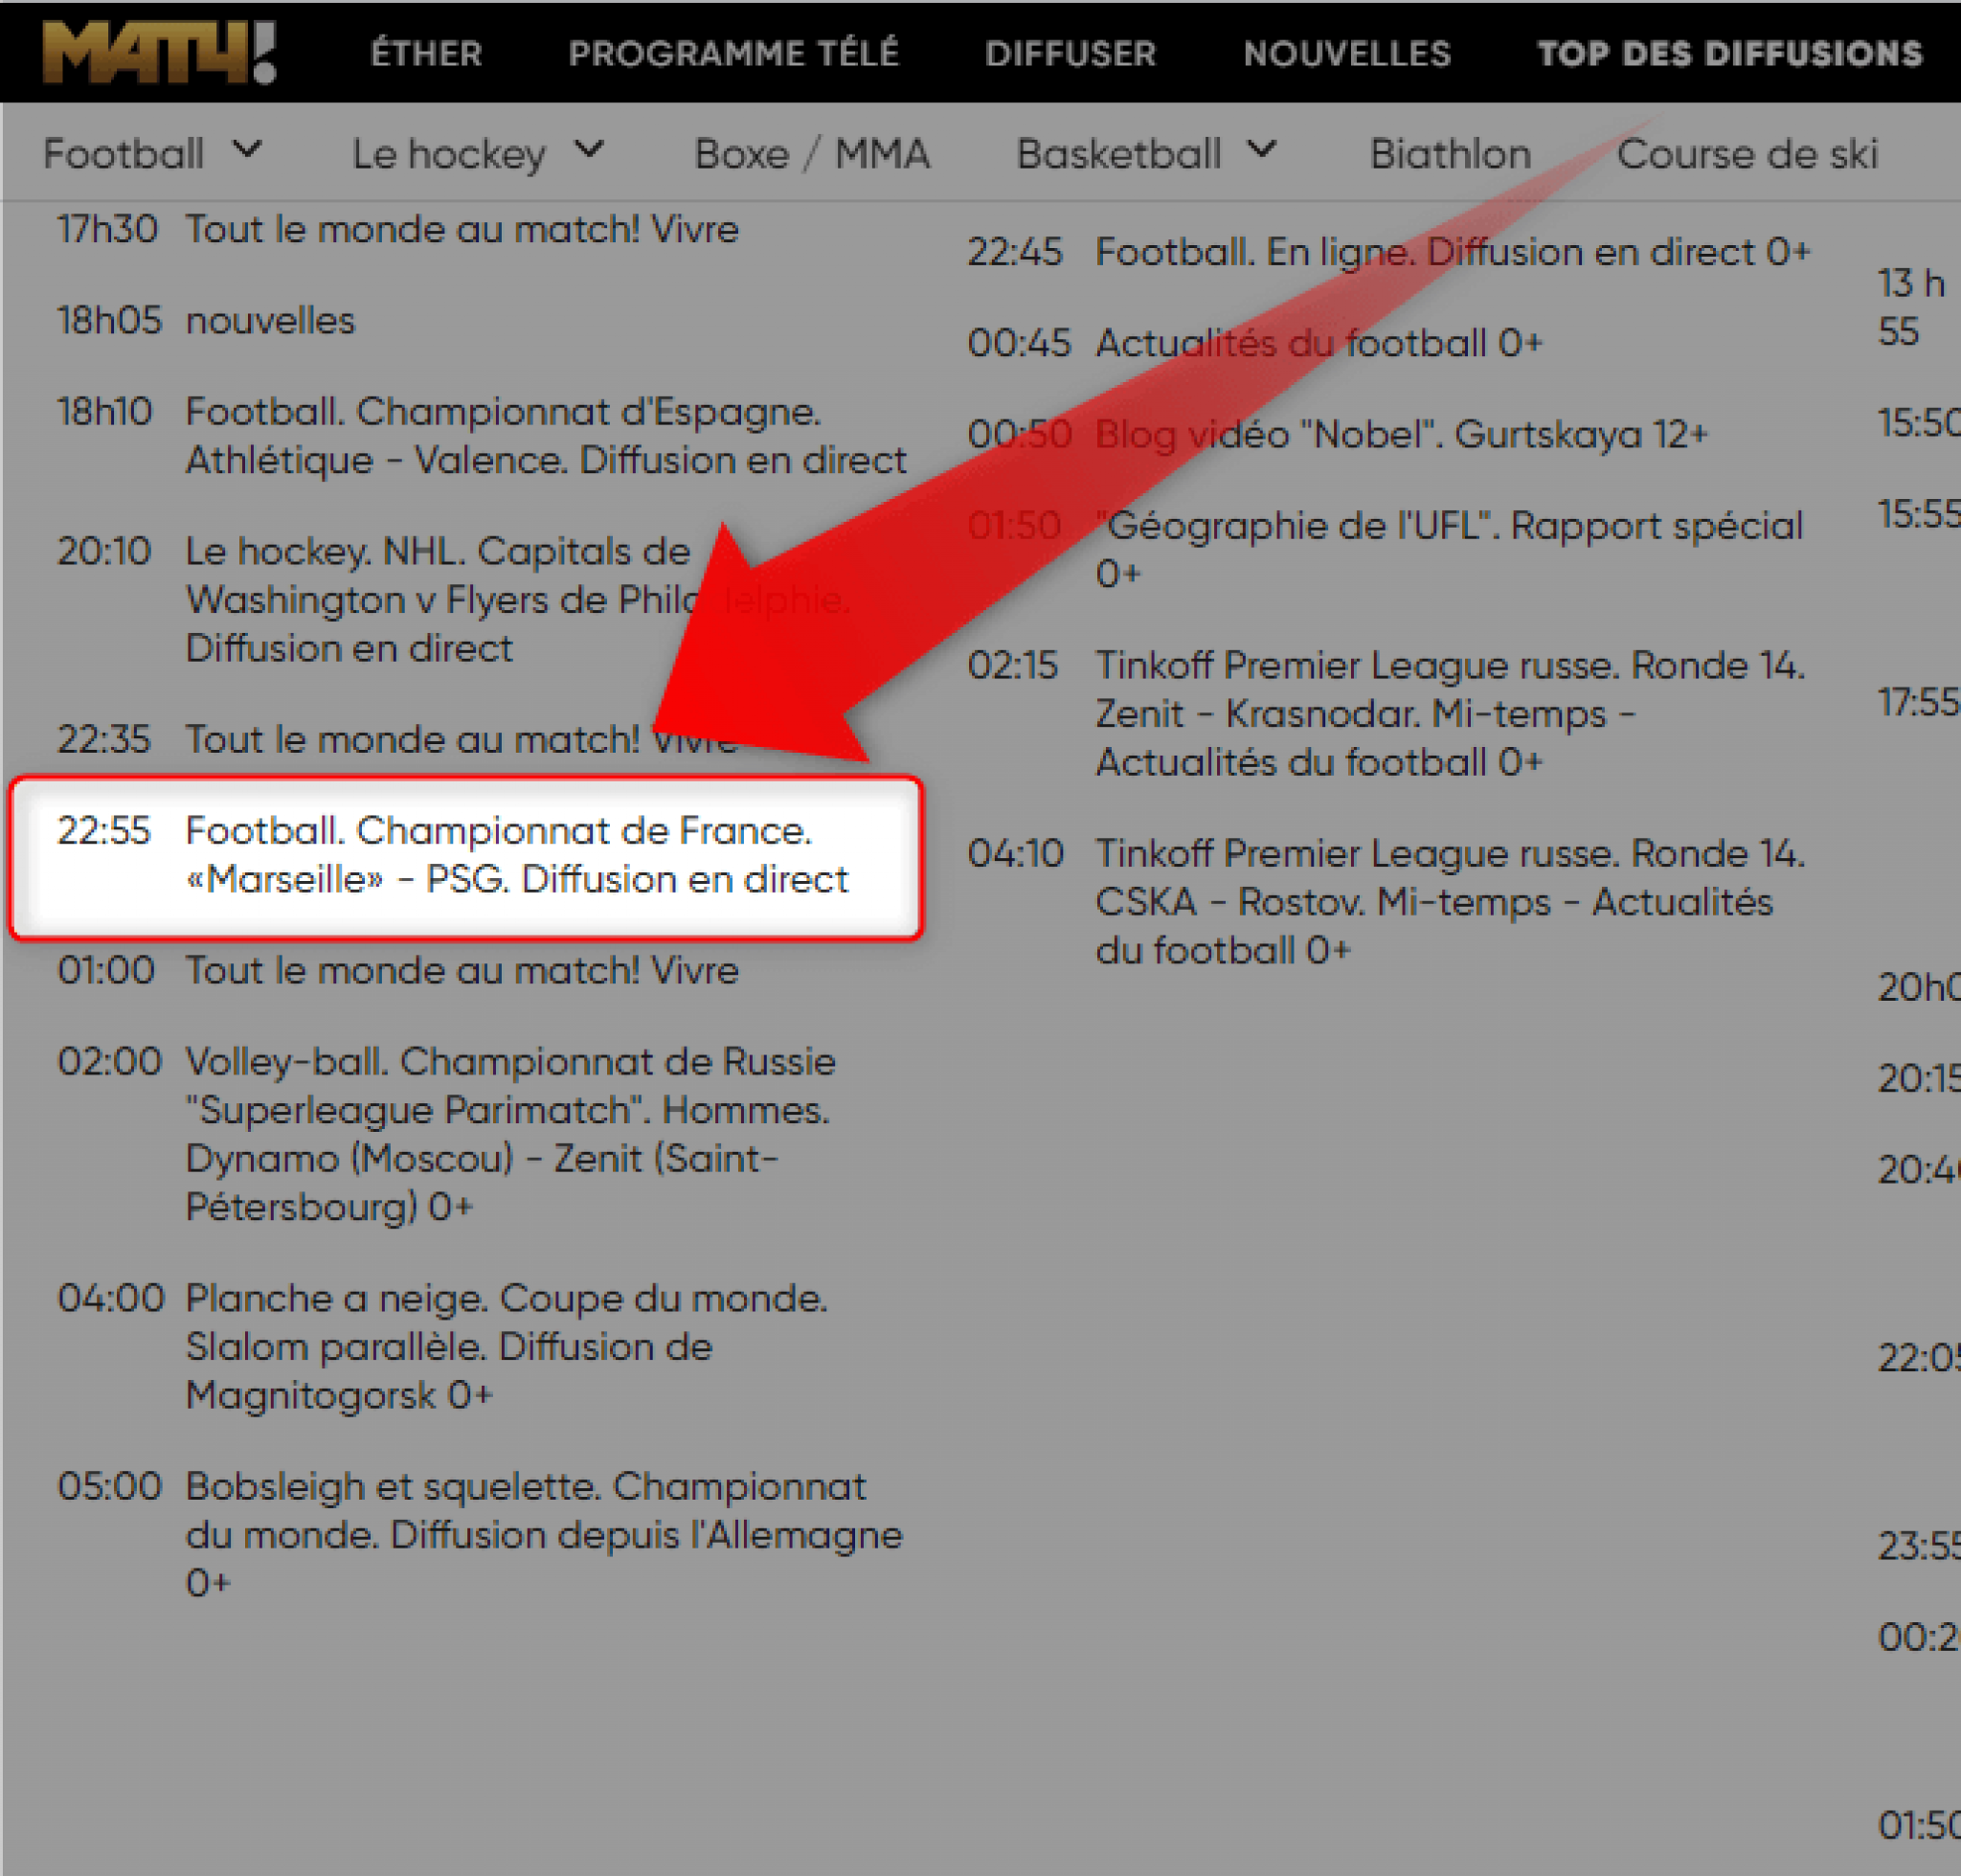Click CSKA - Rostov Mi-temps entry
This screenshot has height=1876, width=1961.
[1386, 901]
